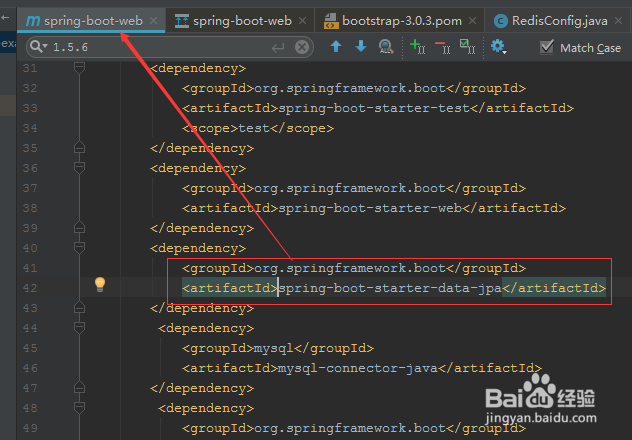The image size is (632, 440).
Task: Click spring-boot-starter-data-jpa text
Action: 390,288
